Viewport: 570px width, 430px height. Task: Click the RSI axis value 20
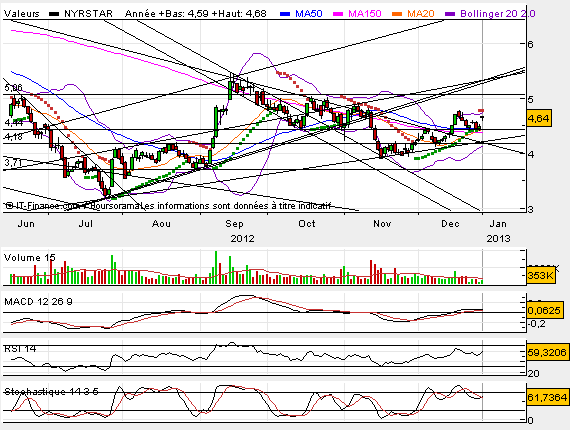tap(533, 373)
